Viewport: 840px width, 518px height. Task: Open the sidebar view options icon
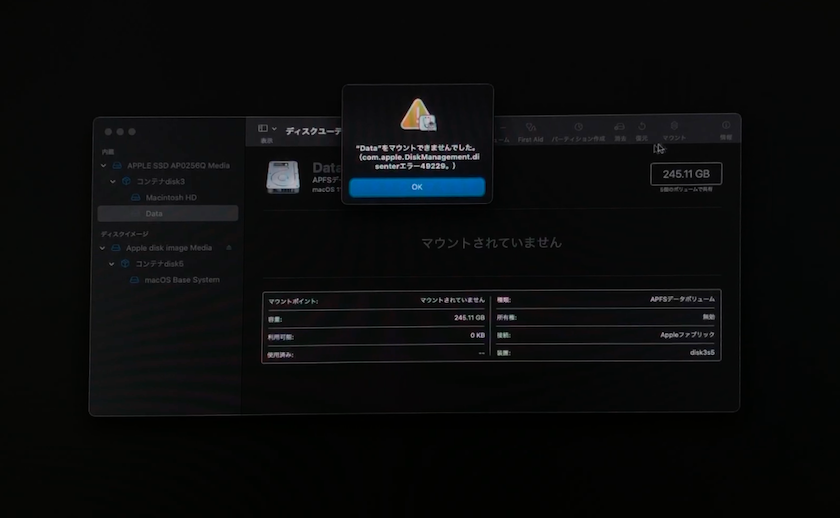point(262,129)
